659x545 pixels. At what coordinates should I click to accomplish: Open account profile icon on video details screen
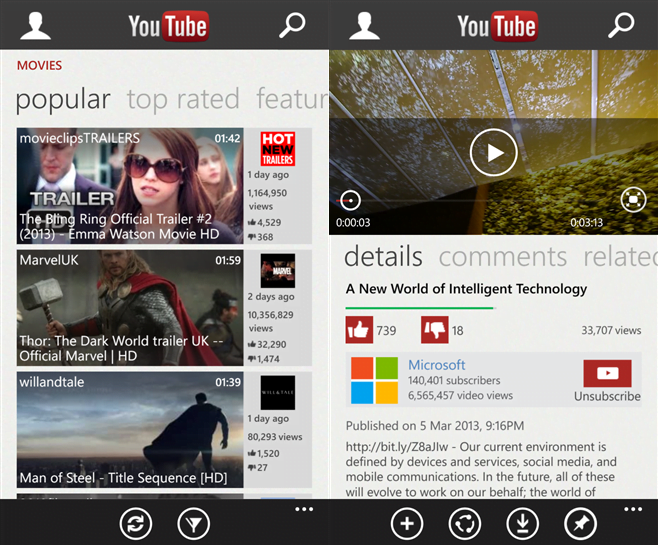(364, 26)
